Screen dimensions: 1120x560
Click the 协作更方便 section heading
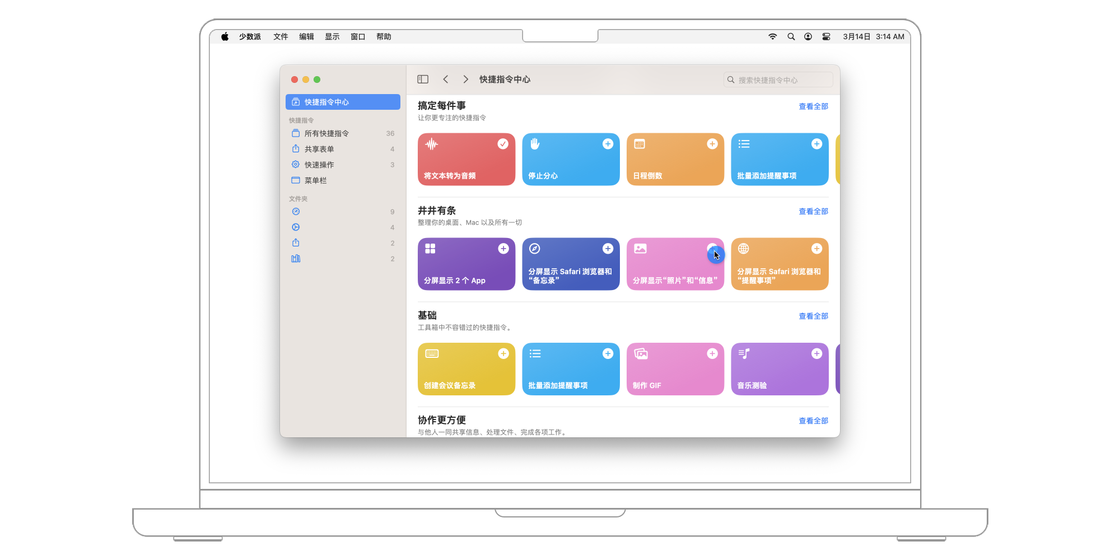point(442,420)
